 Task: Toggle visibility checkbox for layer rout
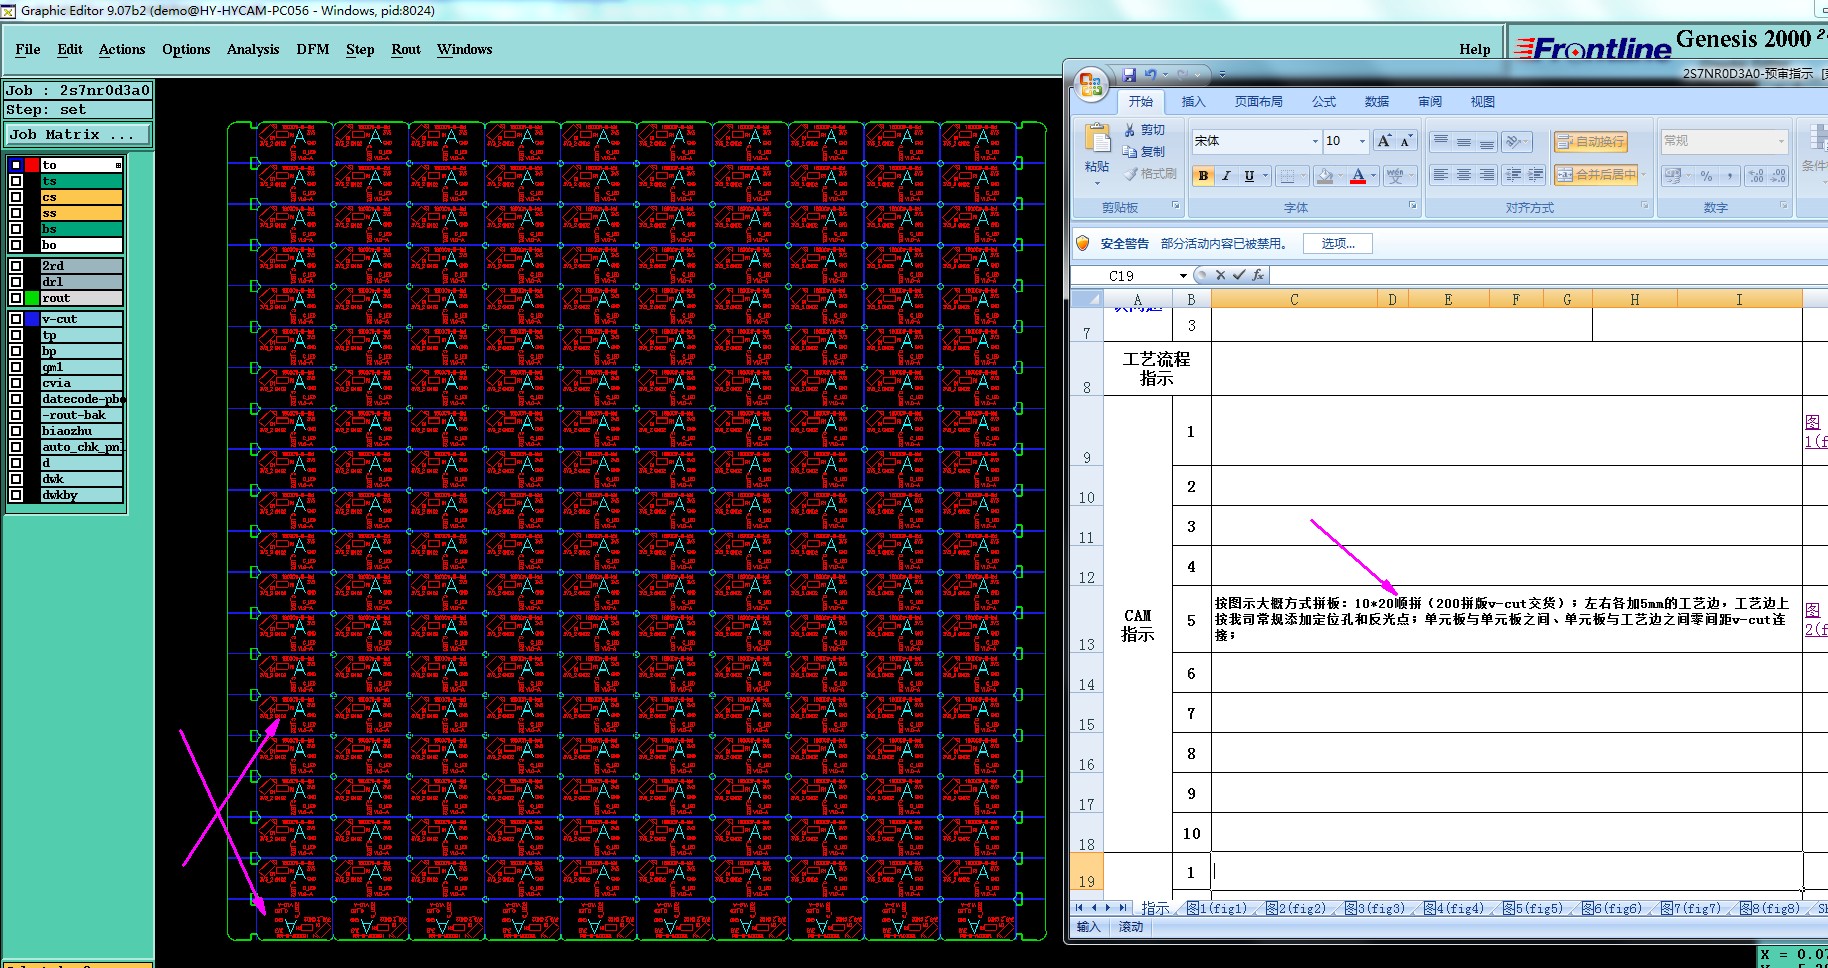(16, 298)
